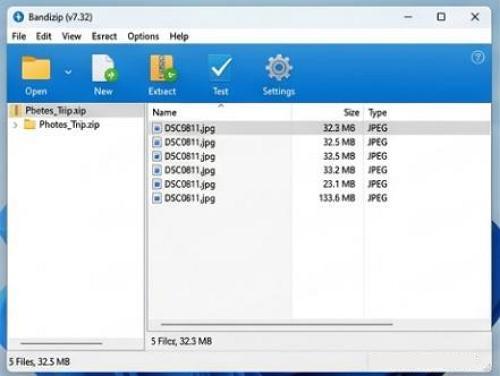Click the New archive toolbar icon
Viewport: 500px width, 376px height.
pos(104,68)
